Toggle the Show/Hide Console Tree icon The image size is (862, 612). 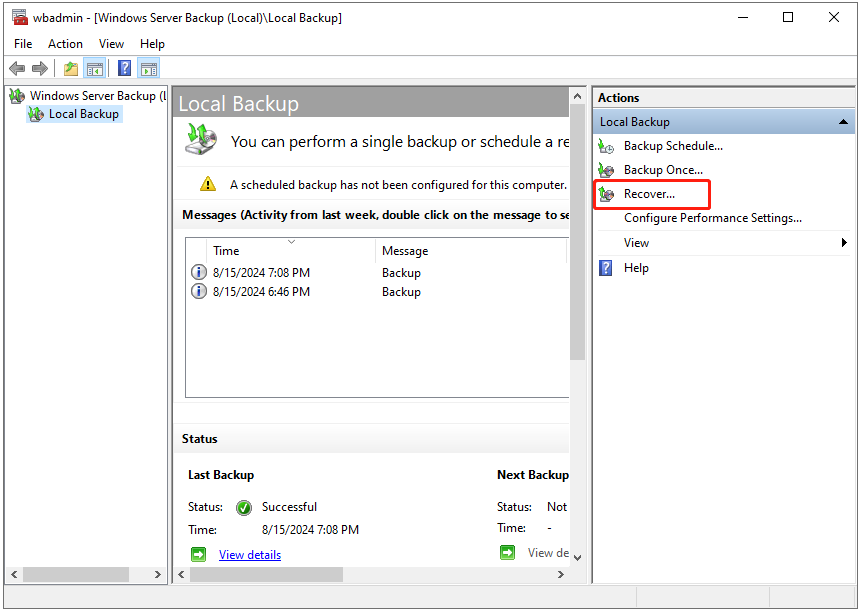tap(95, 69)
